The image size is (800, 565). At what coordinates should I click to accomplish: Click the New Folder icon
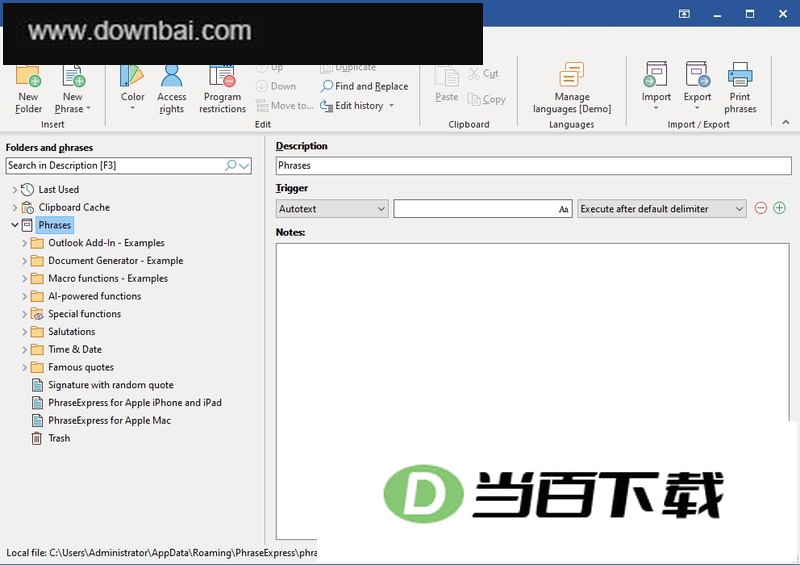click(28, 76)
